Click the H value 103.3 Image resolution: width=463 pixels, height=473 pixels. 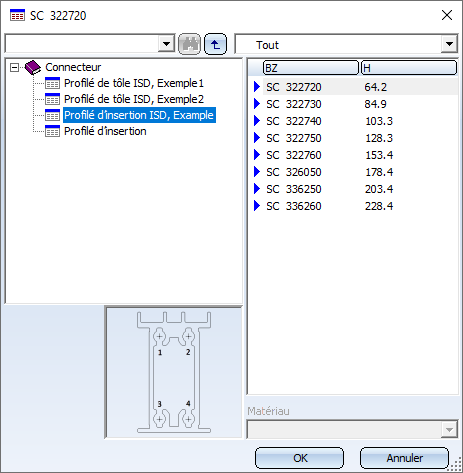[379, 121]
